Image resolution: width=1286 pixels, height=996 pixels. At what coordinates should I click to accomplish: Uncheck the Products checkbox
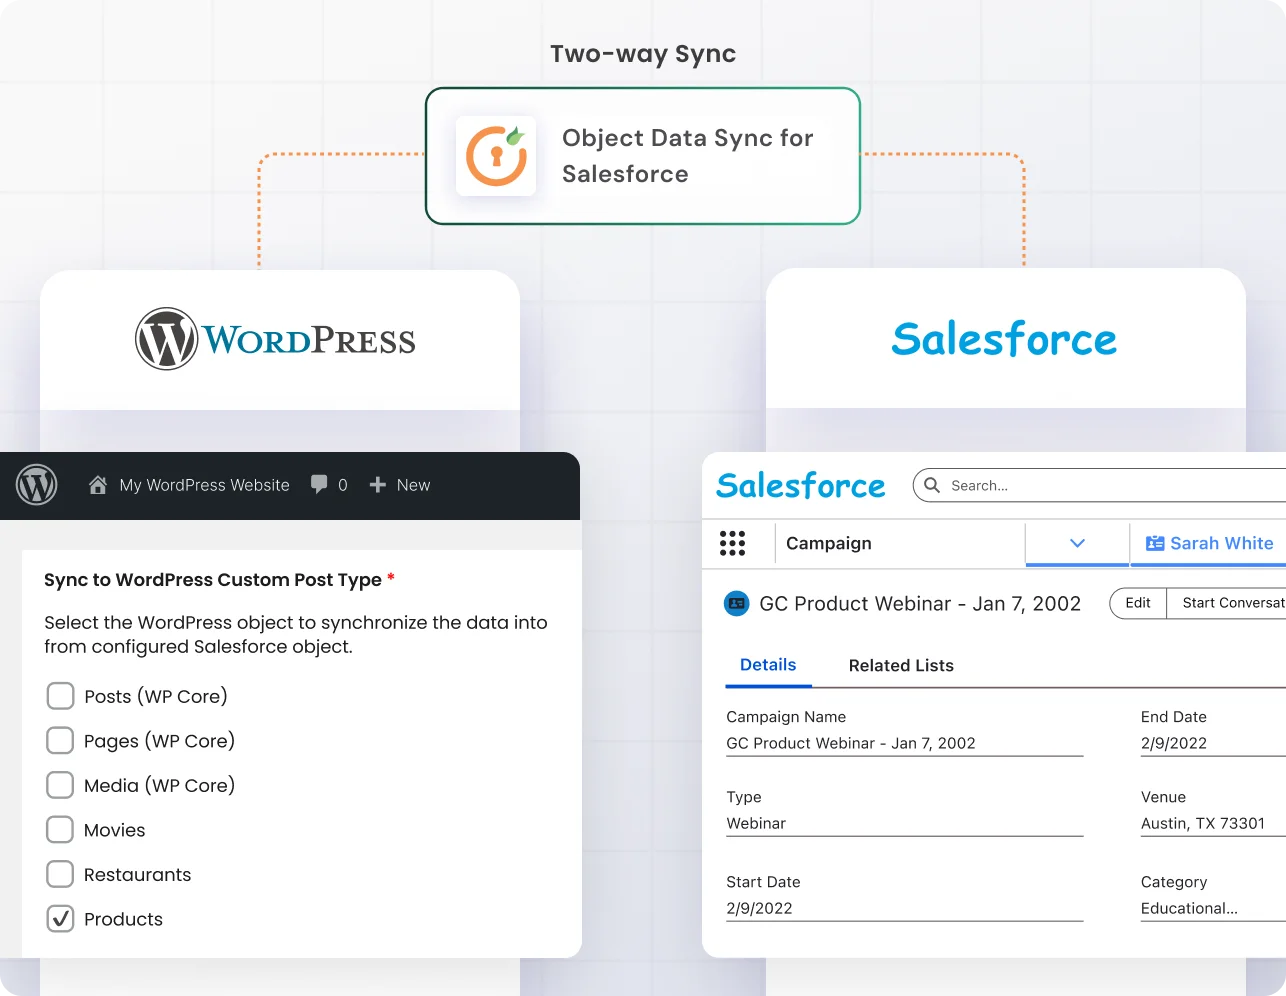point(60,918)
